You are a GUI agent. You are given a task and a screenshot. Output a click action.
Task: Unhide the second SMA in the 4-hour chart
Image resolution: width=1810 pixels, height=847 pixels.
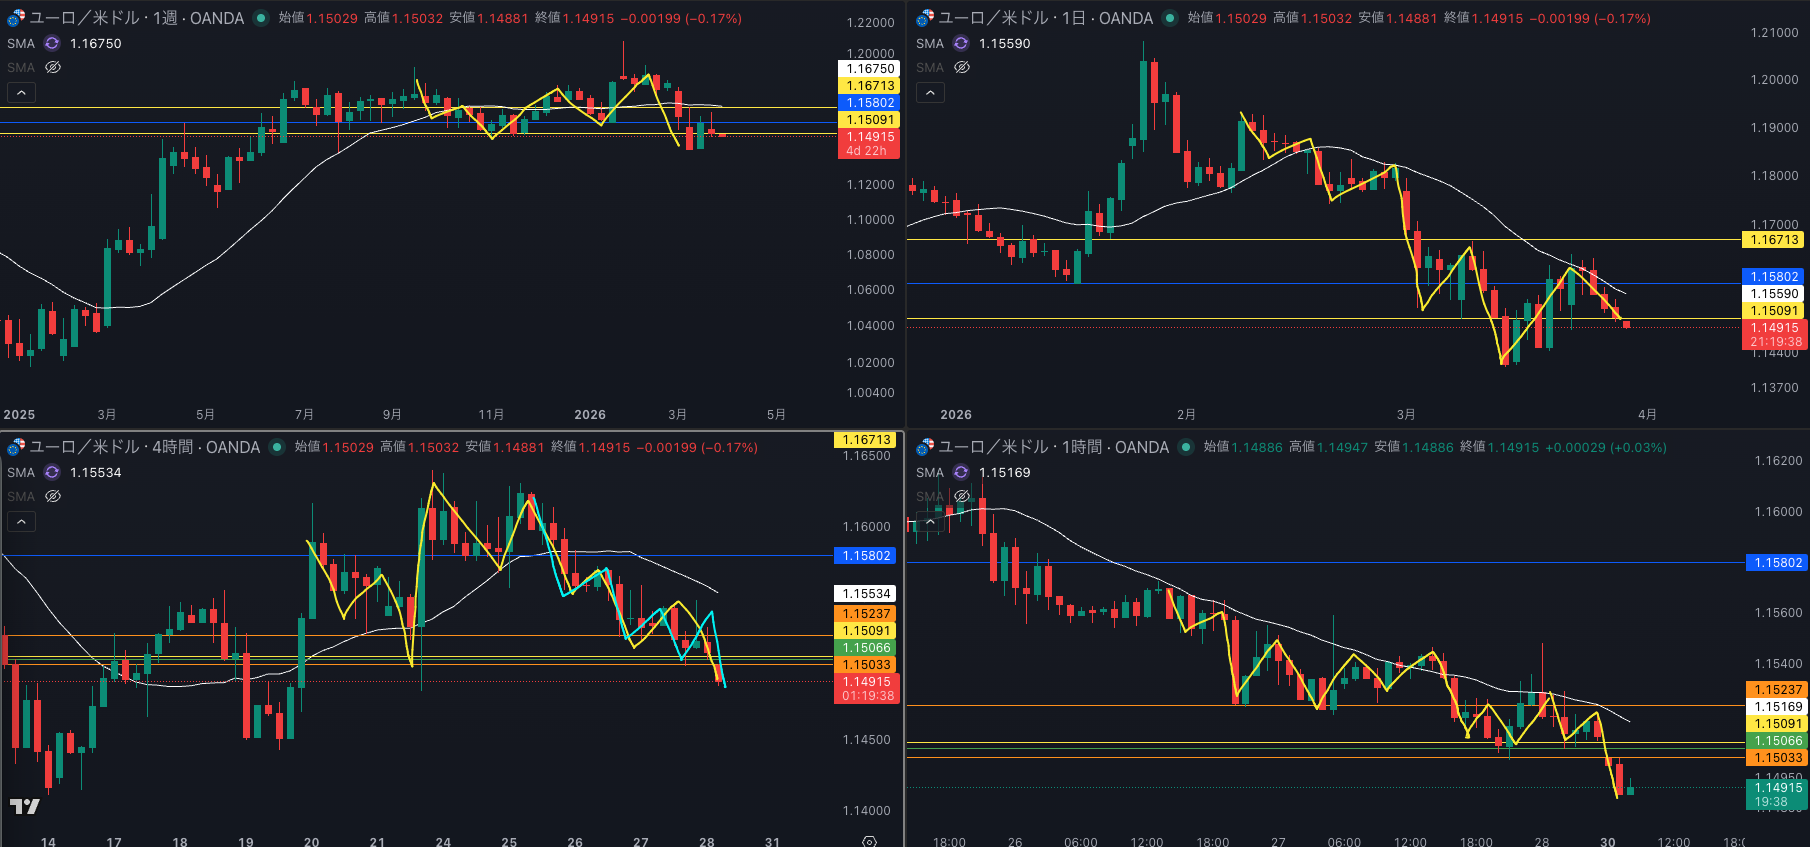point(53,496)
